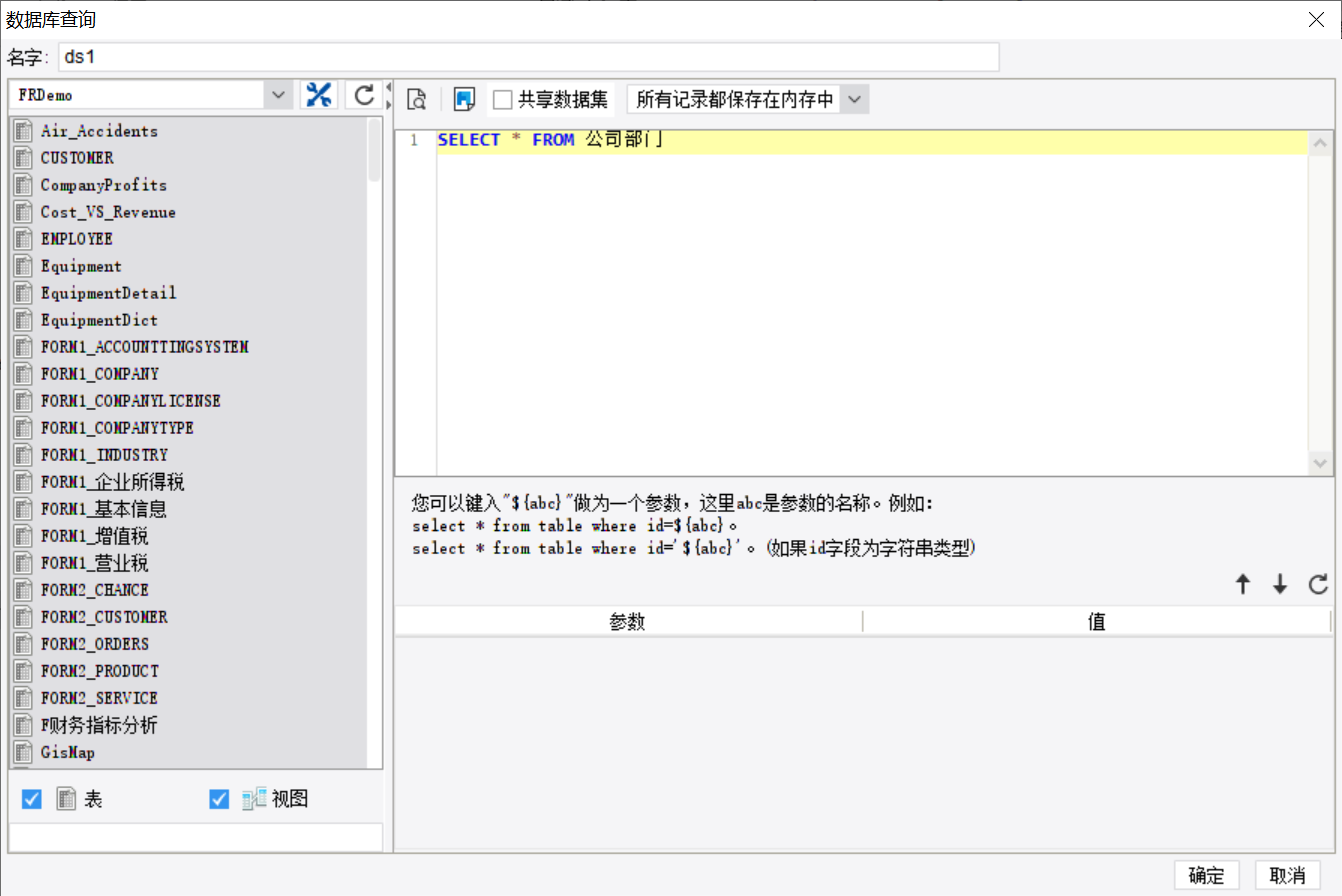The width and height of the screenshot is (1342, 896).
Task: Click the EquipmentDict table icon
Action: point(24,320)
